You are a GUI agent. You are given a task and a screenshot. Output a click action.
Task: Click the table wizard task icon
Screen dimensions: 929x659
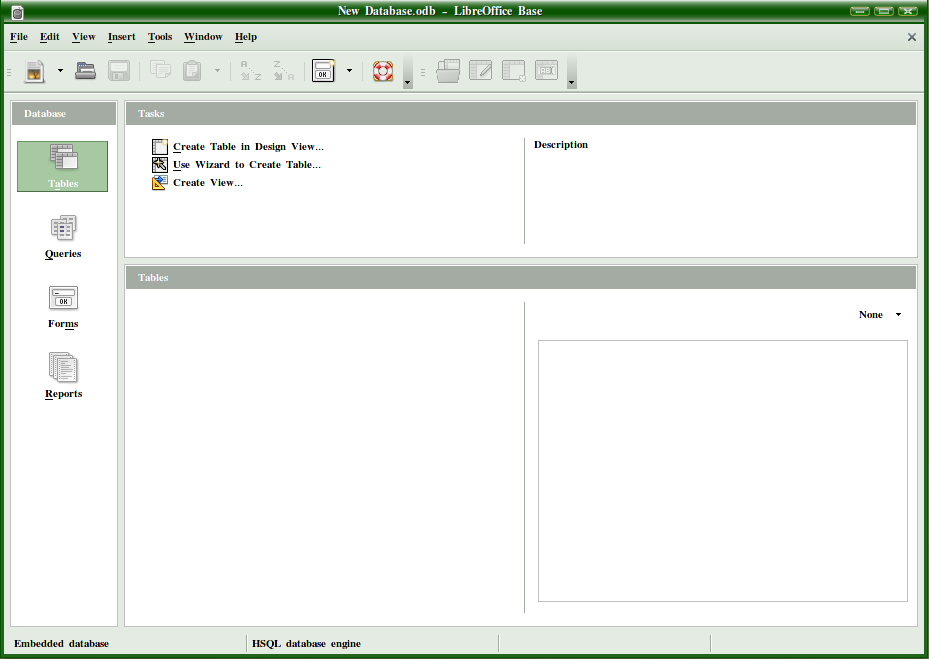point(160,164)
